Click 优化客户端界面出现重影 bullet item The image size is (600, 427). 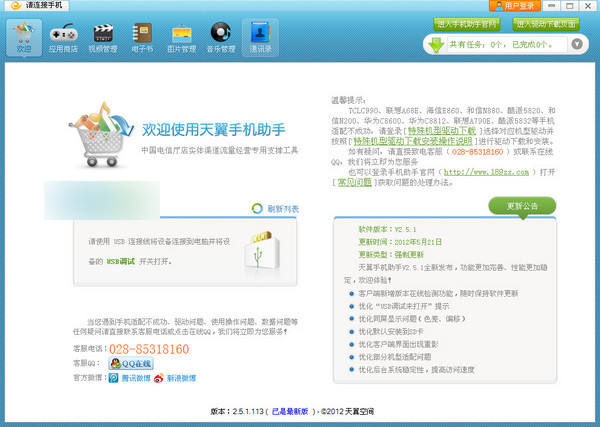pos(398,344)
